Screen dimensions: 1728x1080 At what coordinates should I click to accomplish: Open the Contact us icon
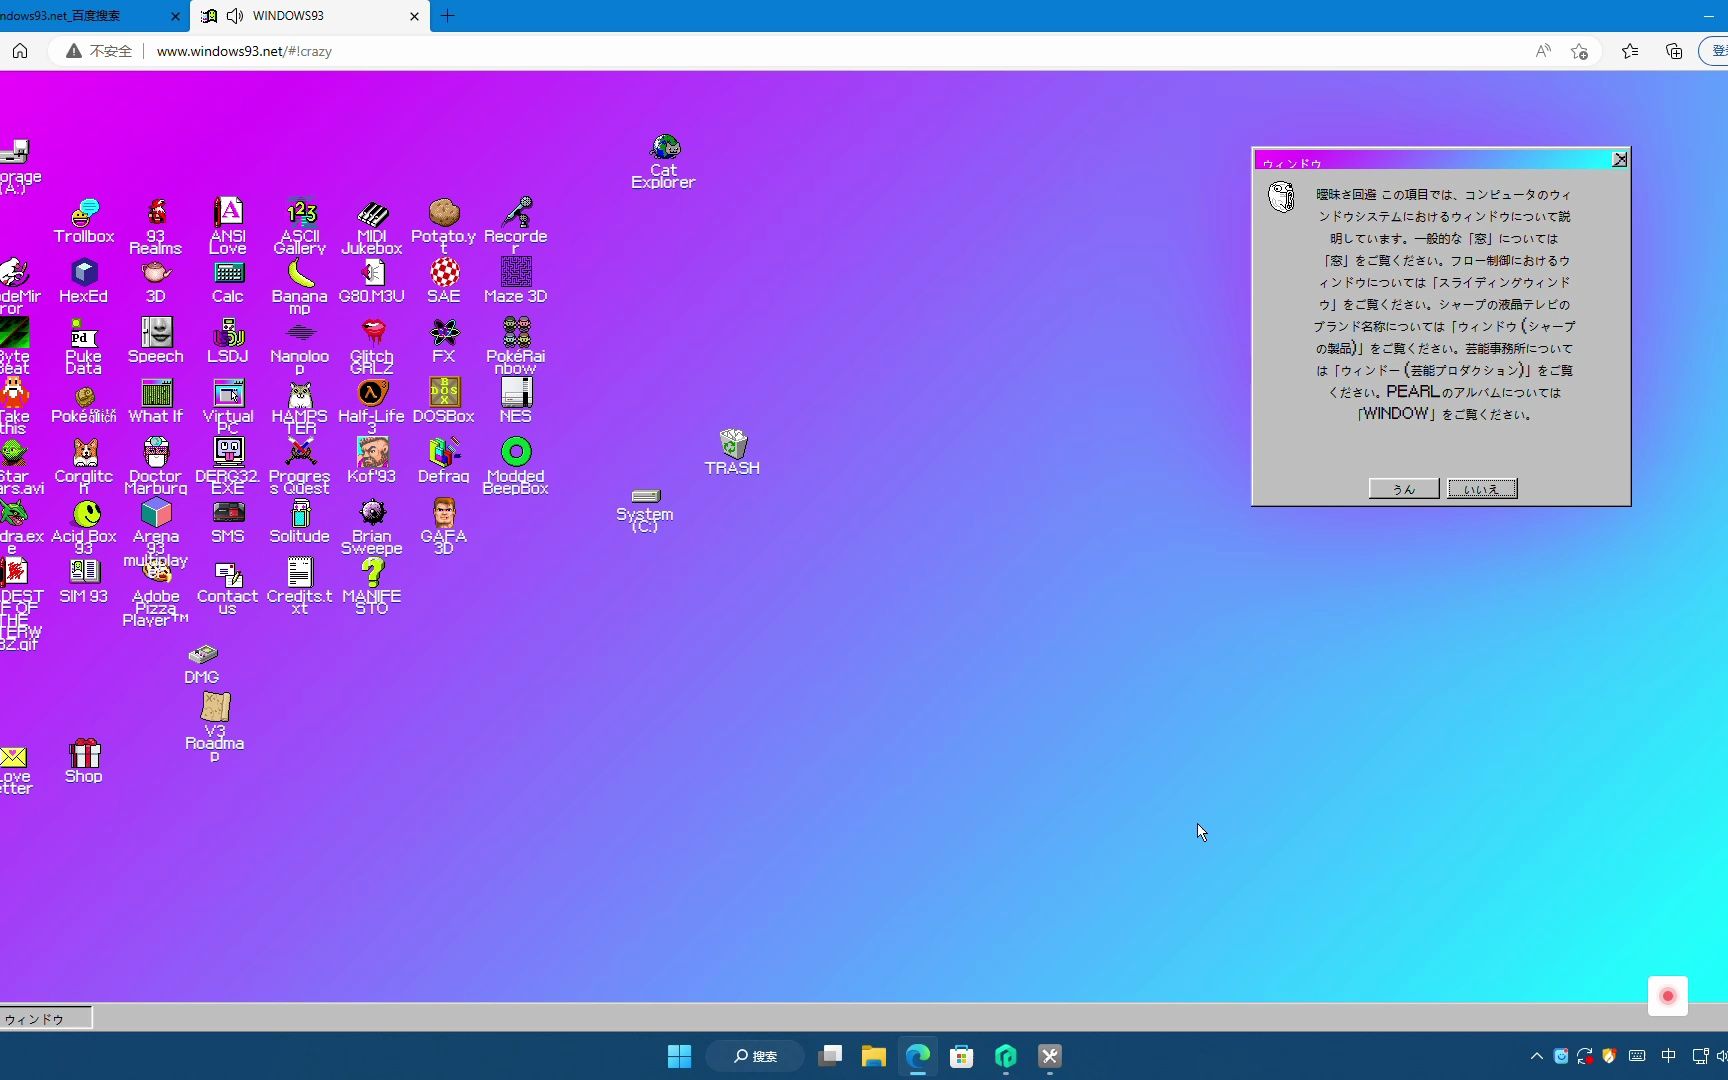(228, 586)
